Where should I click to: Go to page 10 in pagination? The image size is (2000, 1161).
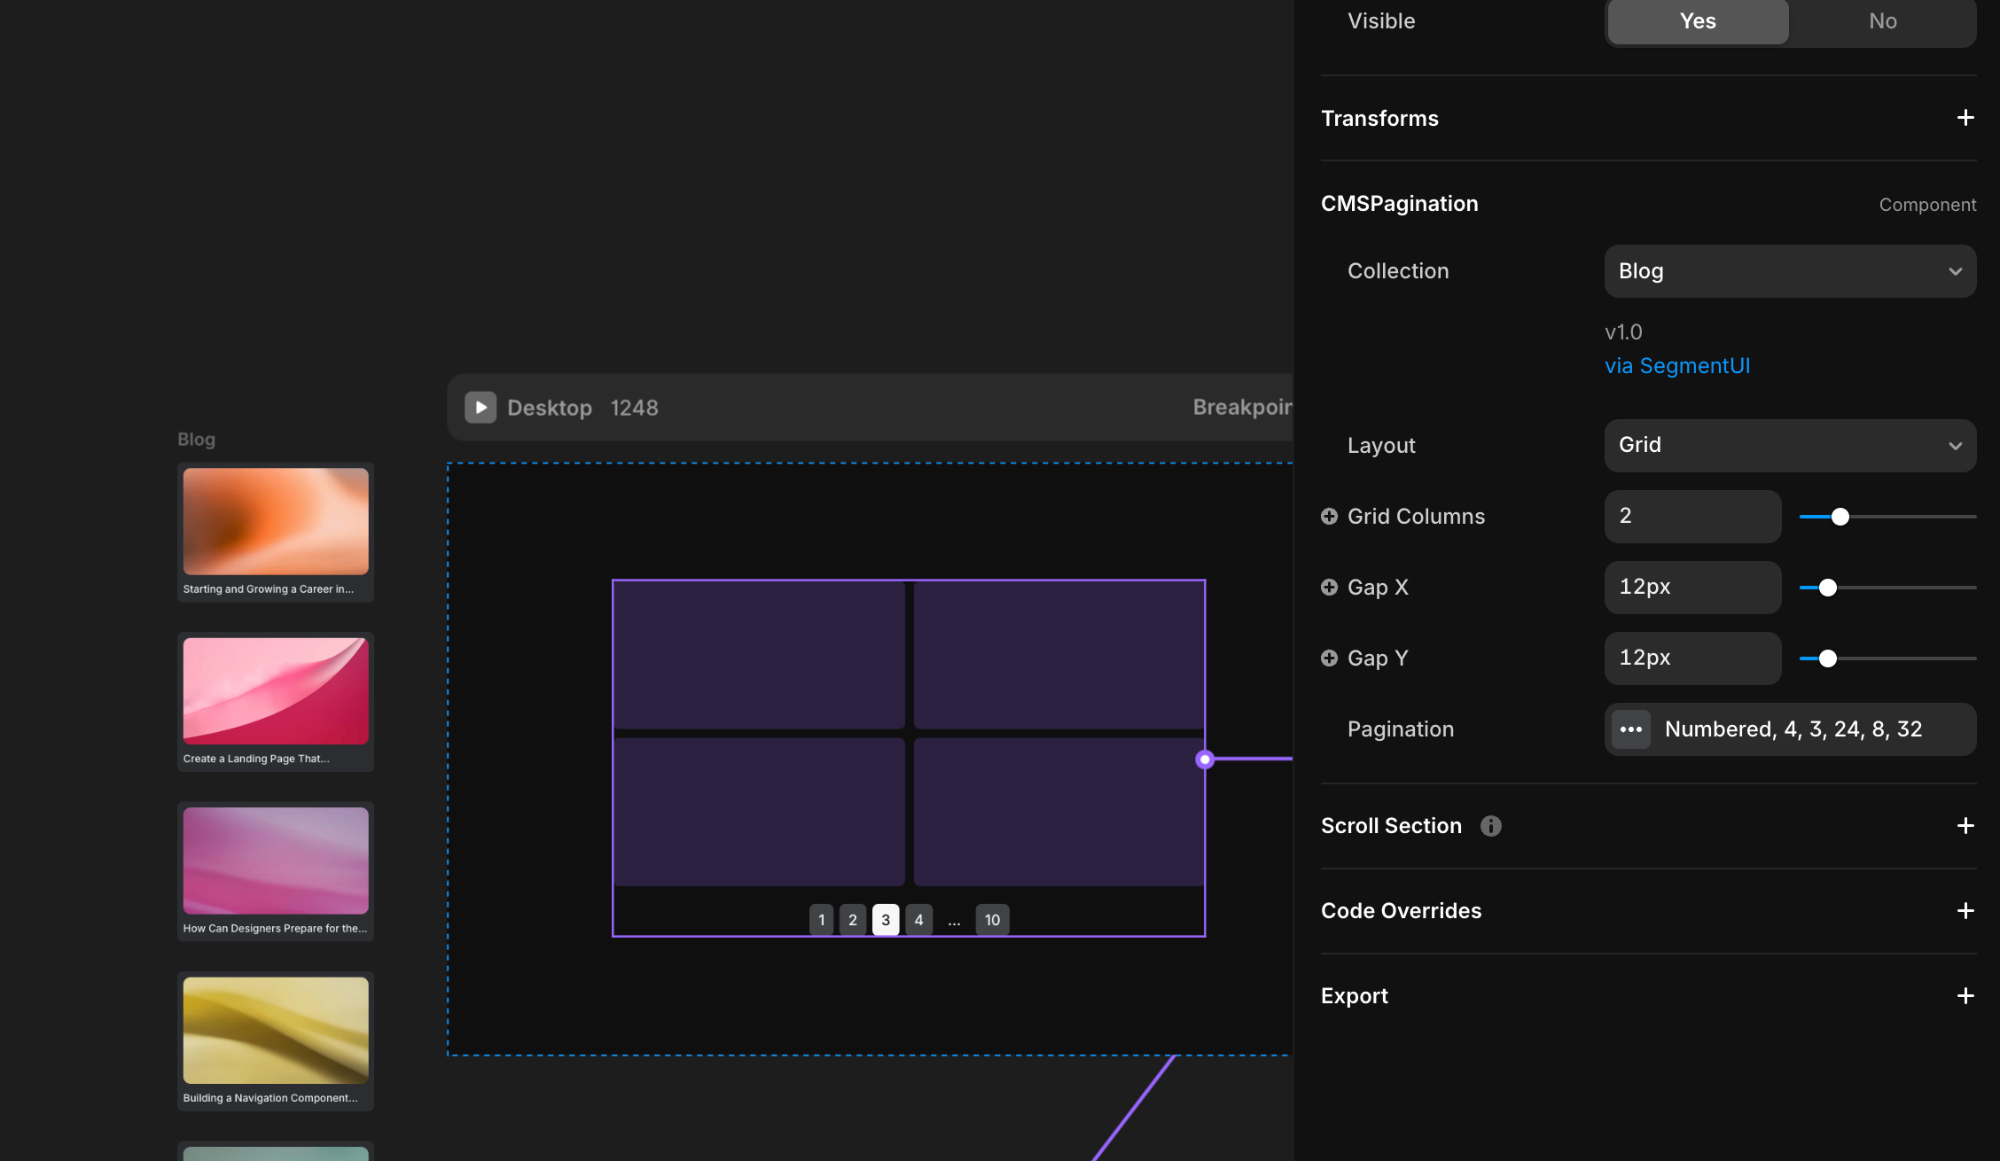[x=992, y=920]
